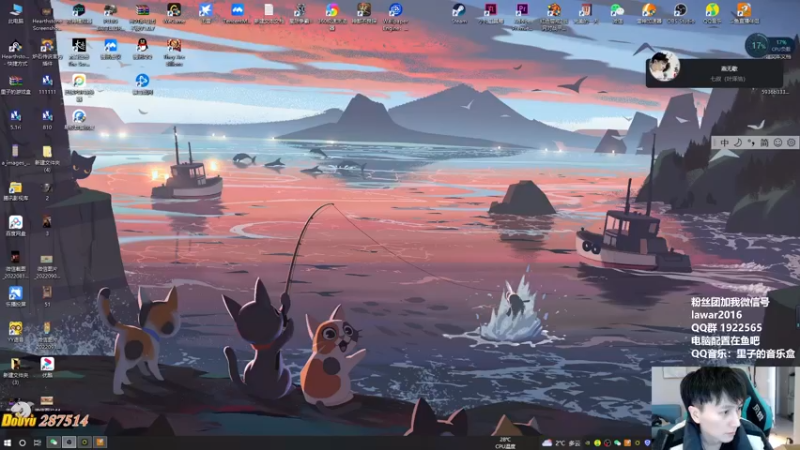
Task: Launch the 乐播投屏 shortcut
Action: pos(15,296)
